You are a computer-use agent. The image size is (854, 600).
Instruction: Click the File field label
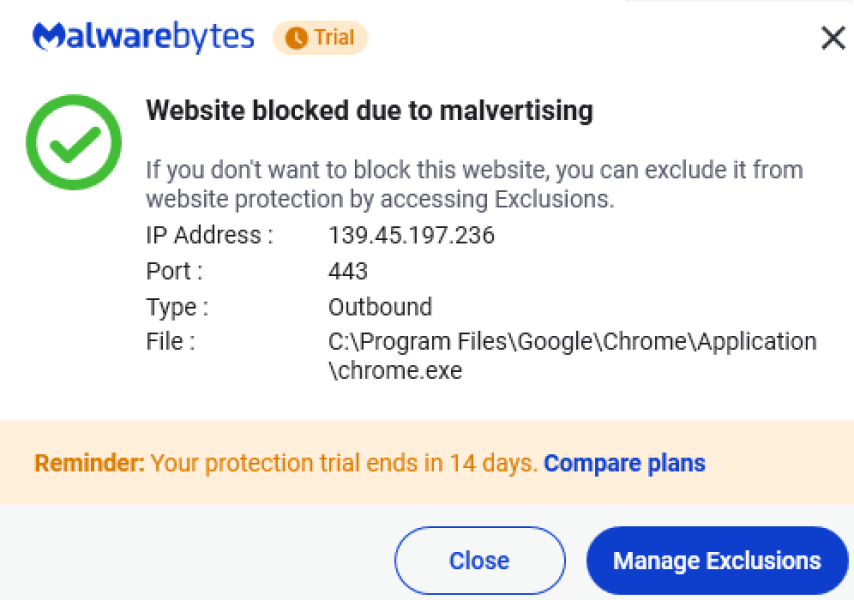[x=169, y=341]
